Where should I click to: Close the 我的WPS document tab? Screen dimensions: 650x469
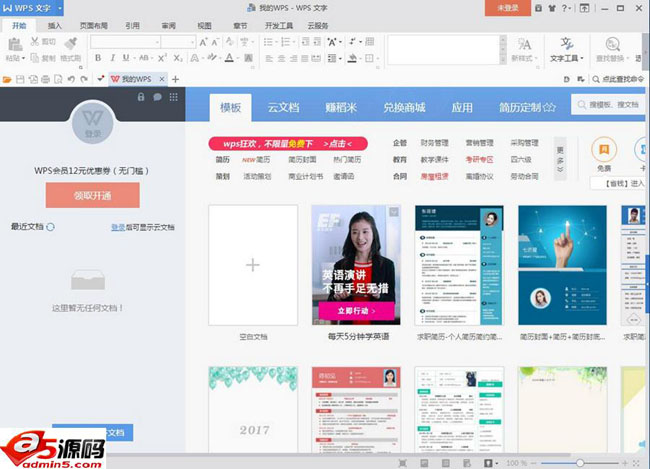click(x=162, y=79)
